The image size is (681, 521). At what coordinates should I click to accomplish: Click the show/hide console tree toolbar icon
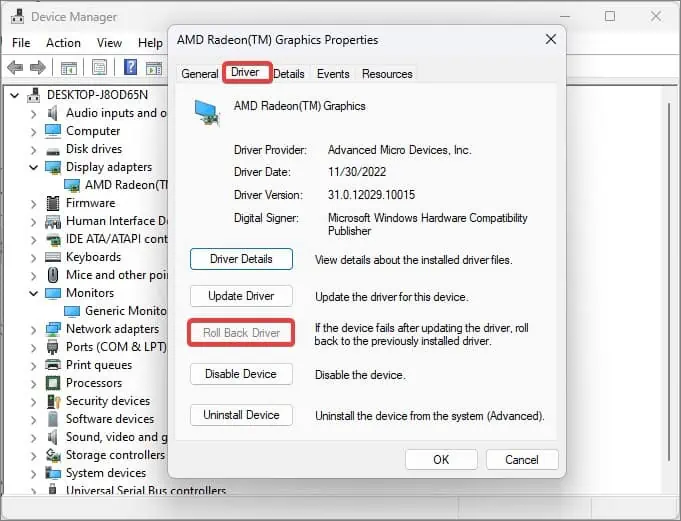coord(69,68)
